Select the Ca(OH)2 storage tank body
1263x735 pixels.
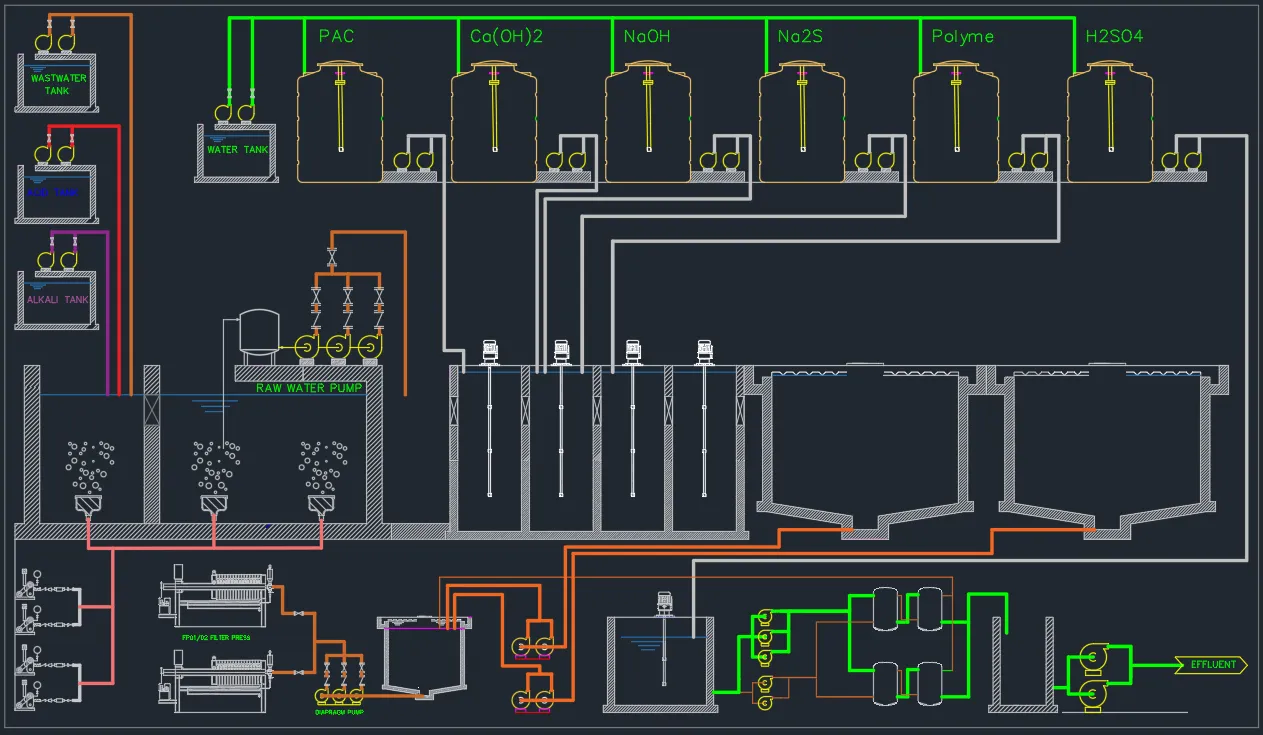[x=494, y=122]
